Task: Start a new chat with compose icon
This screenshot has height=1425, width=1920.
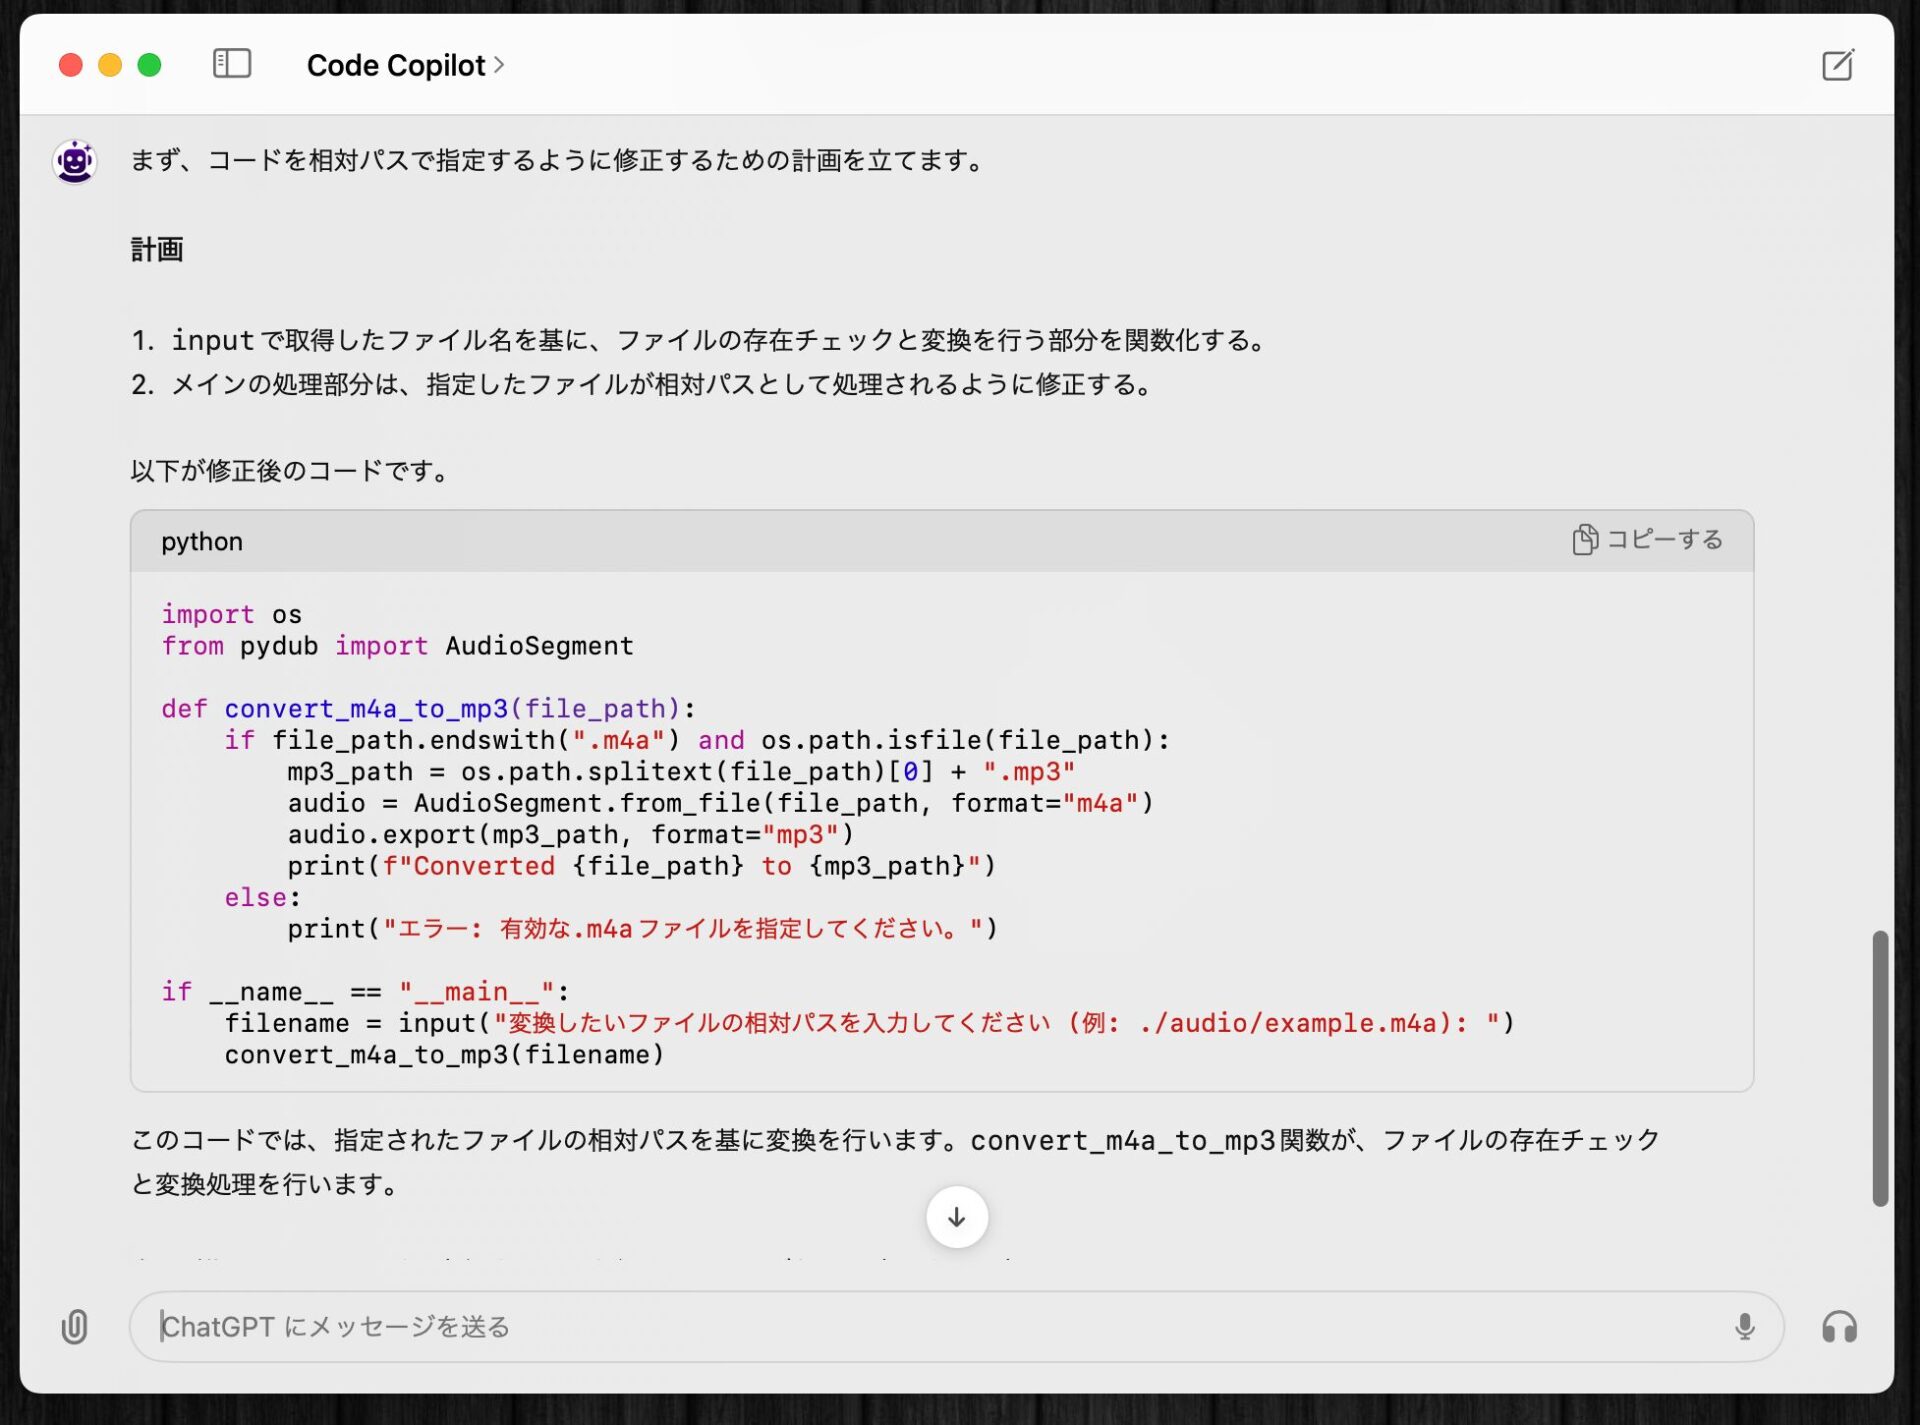Action: (x=1837, y=65)
